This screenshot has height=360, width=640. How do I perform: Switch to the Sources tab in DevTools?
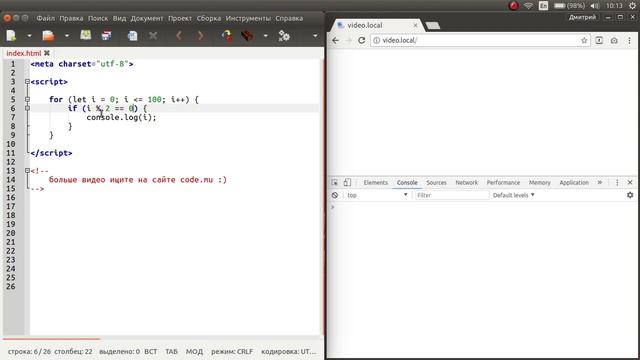(x=436, y=182)
